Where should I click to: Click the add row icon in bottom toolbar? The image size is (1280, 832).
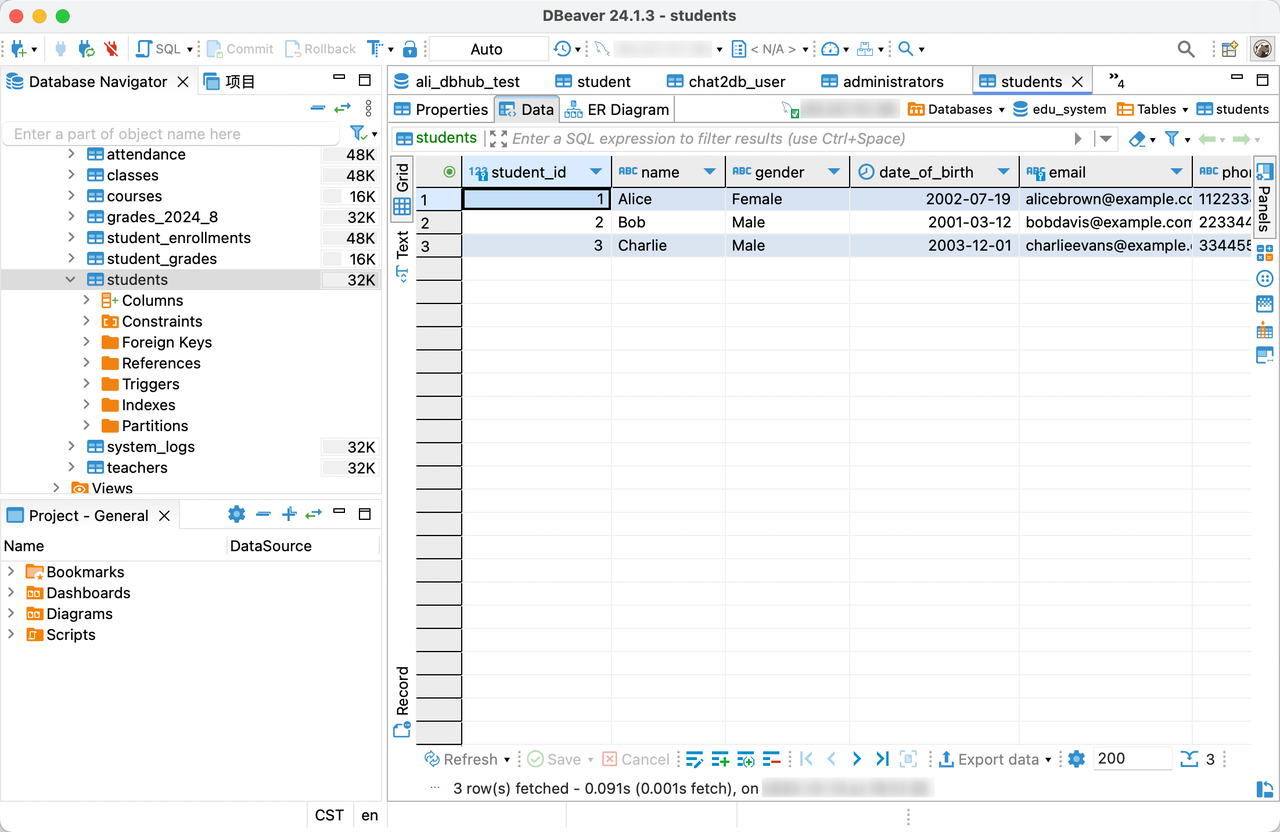720,759
